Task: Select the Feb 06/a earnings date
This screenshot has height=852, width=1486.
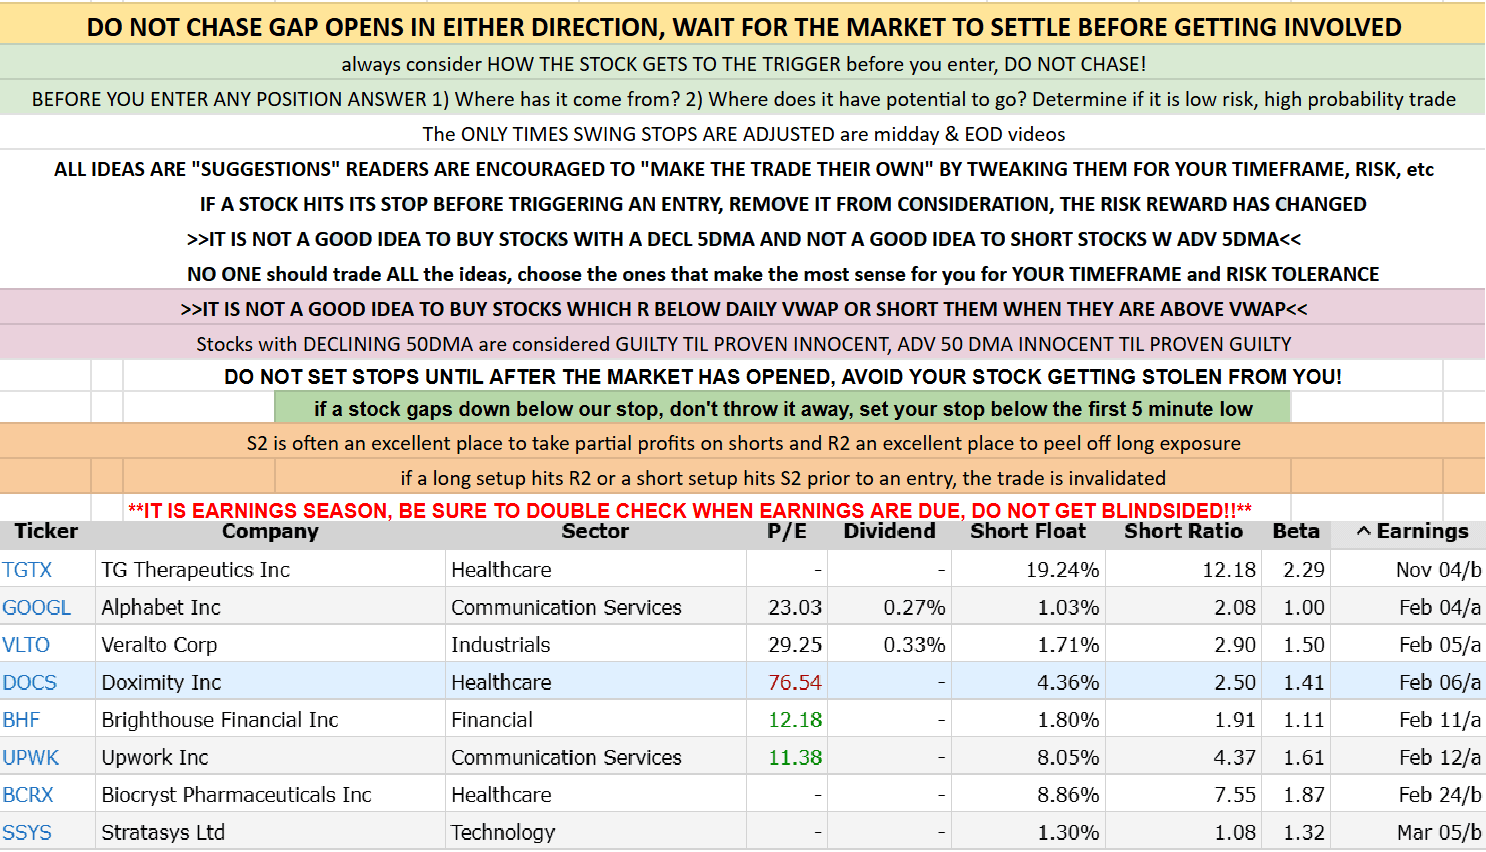Action: [x=1440, y=683]
